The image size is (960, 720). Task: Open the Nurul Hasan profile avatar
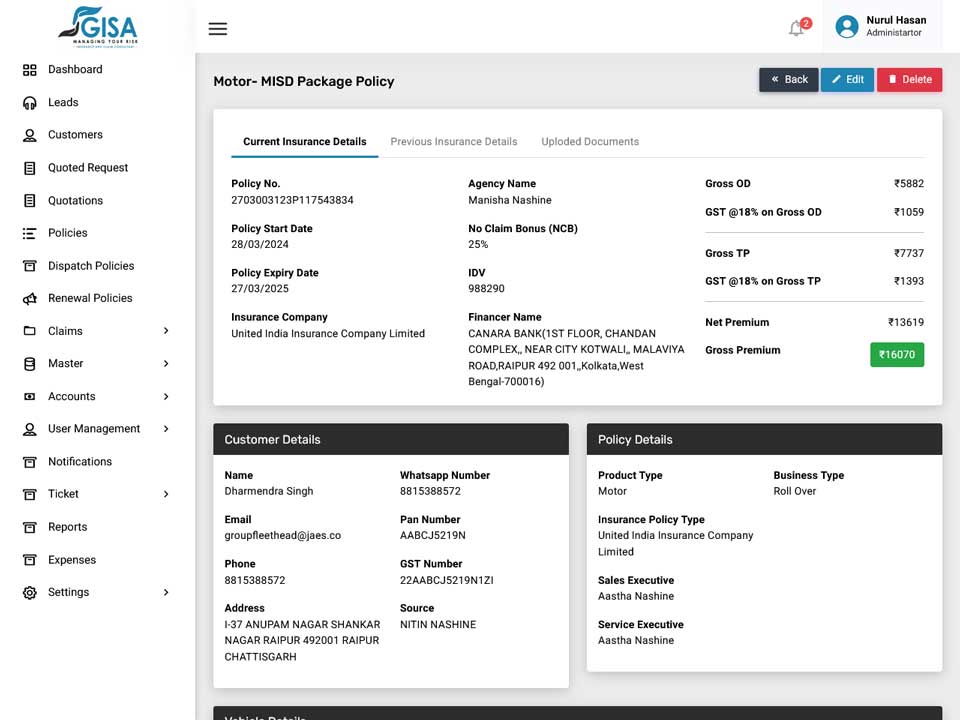pos(847,26)
